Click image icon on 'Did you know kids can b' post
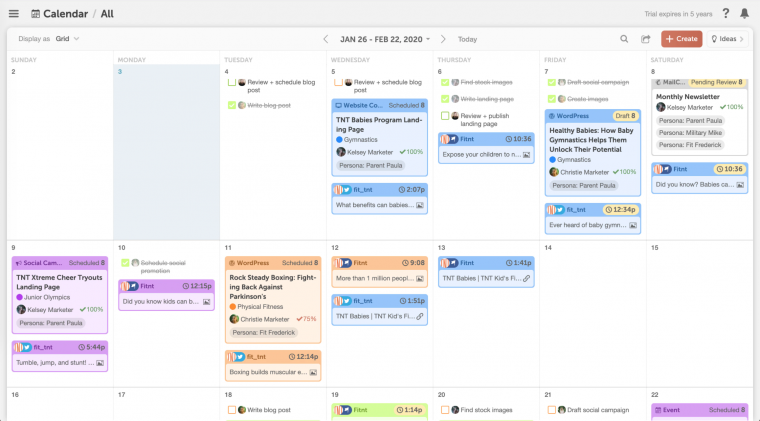Viewport: 760px width, 421px height. [x=206, y=302]
